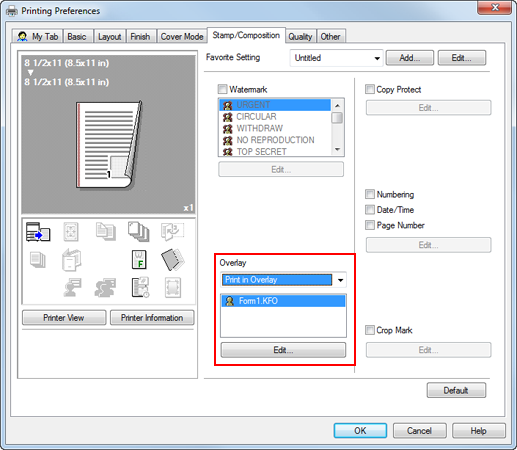Click the grayed page frame icon with corner marks
517x450 pixels.
point(173,287)
